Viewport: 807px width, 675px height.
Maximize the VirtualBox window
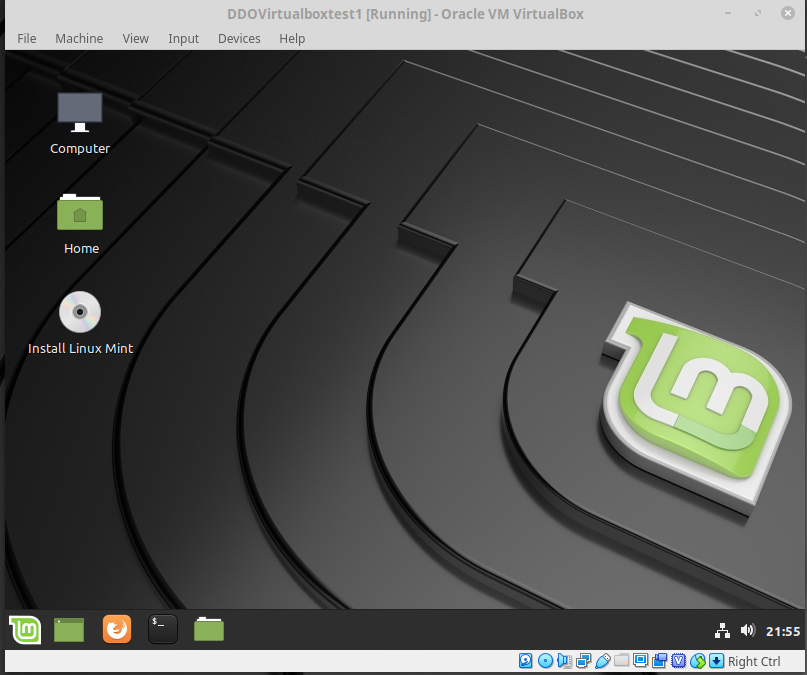pos(758,13)
